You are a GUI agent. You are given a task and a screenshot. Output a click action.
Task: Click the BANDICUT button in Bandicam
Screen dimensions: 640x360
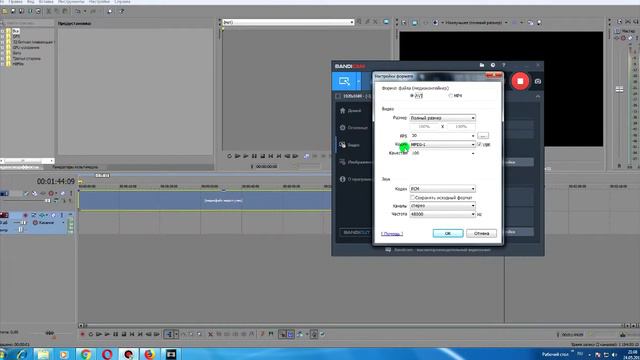click(x=356, y=232)
